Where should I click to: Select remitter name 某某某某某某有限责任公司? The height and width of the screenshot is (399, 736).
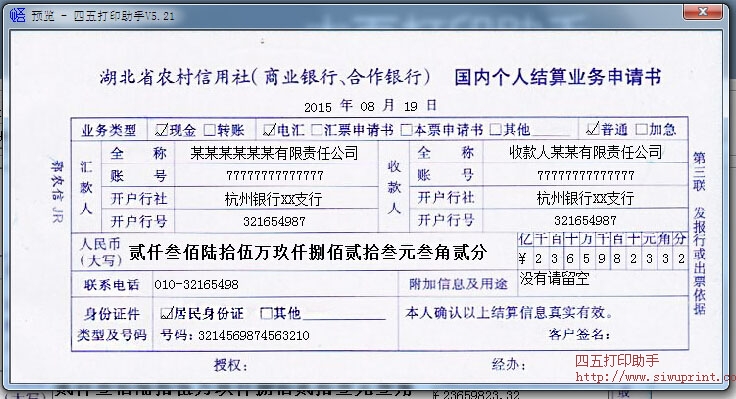(x=274, y=153)
